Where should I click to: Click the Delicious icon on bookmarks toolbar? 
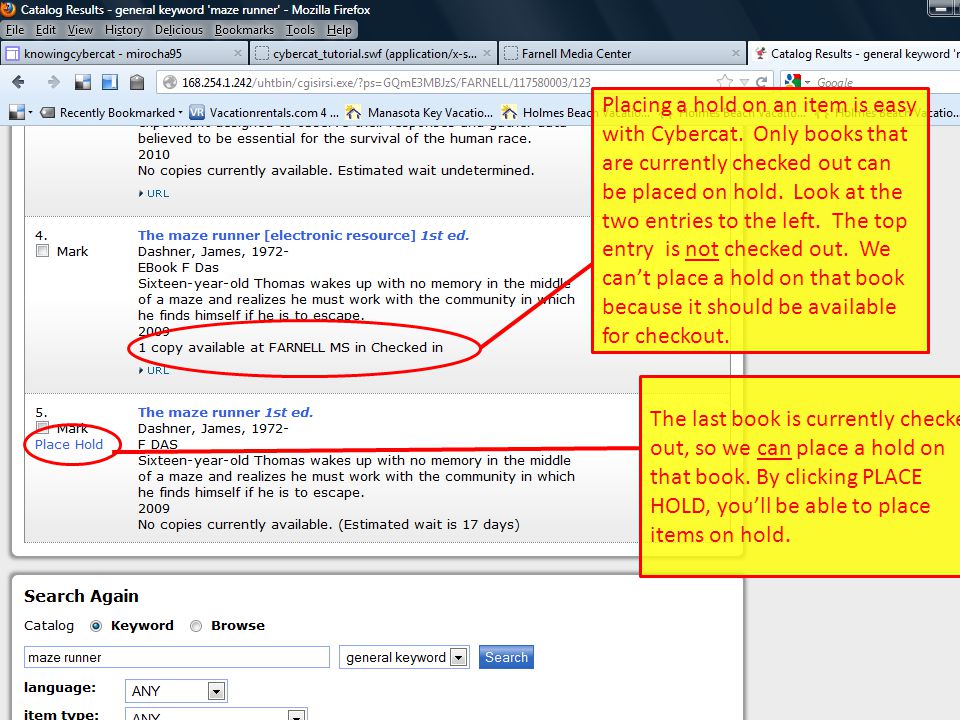[17, 112]
